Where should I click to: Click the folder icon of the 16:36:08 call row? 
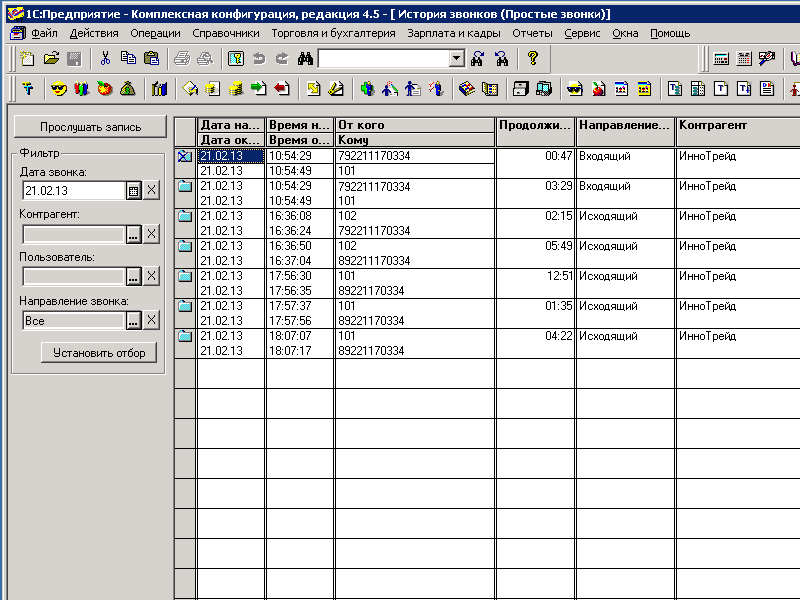click(185, 216)
